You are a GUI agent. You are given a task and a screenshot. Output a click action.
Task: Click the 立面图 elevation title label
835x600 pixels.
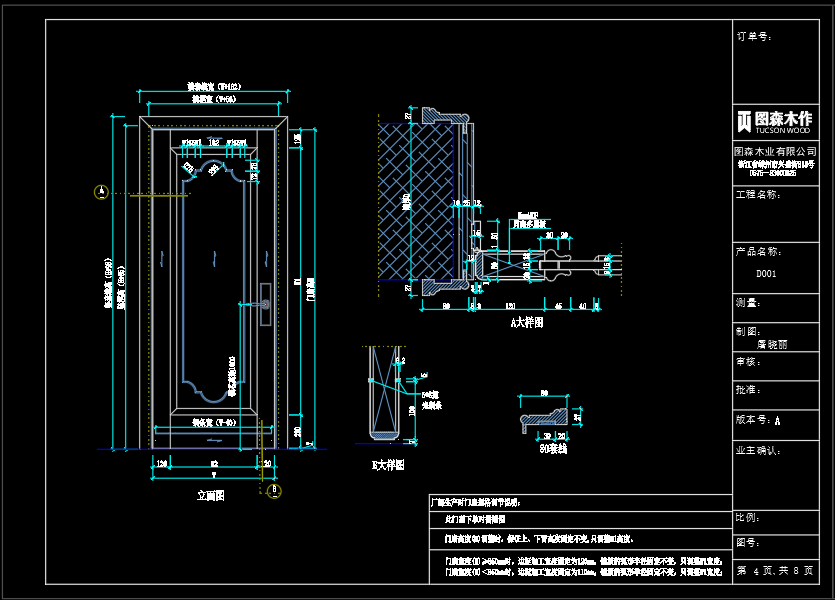point(211,495)
